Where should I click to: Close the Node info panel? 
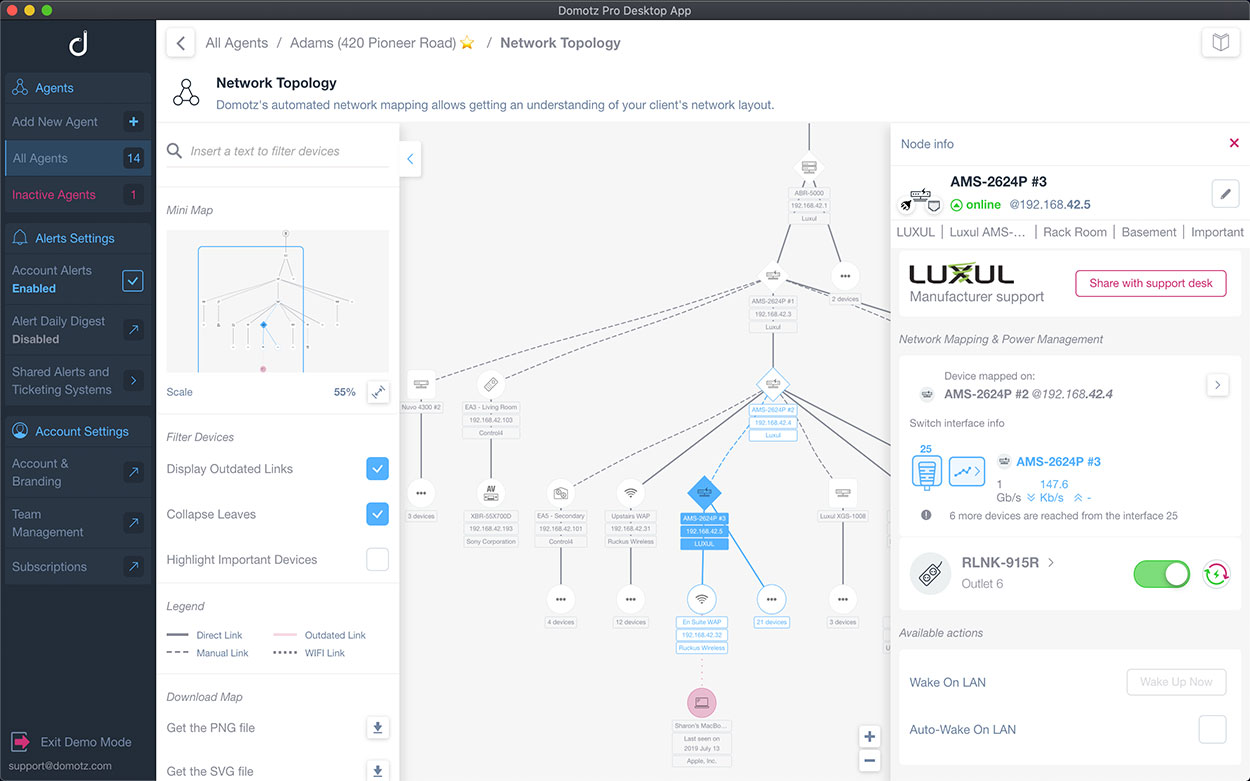[1234, 144]
